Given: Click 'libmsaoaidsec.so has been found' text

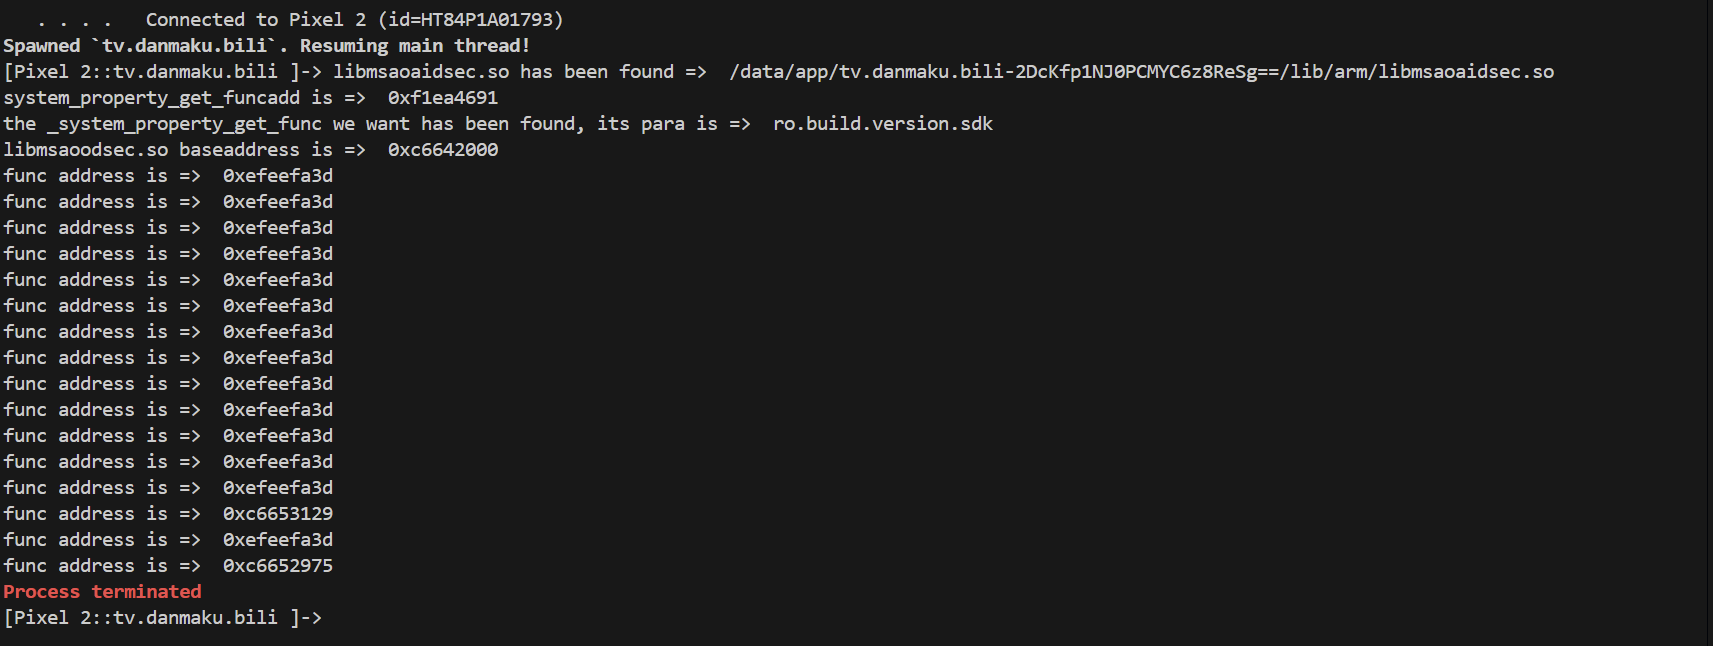Looking at the screenshot, I should [503, 72].
